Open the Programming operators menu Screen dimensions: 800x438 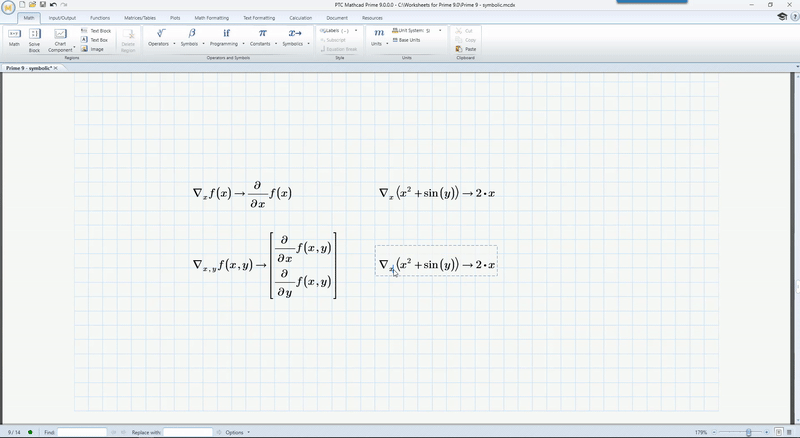pyautogui.click(x=227, y=37)
